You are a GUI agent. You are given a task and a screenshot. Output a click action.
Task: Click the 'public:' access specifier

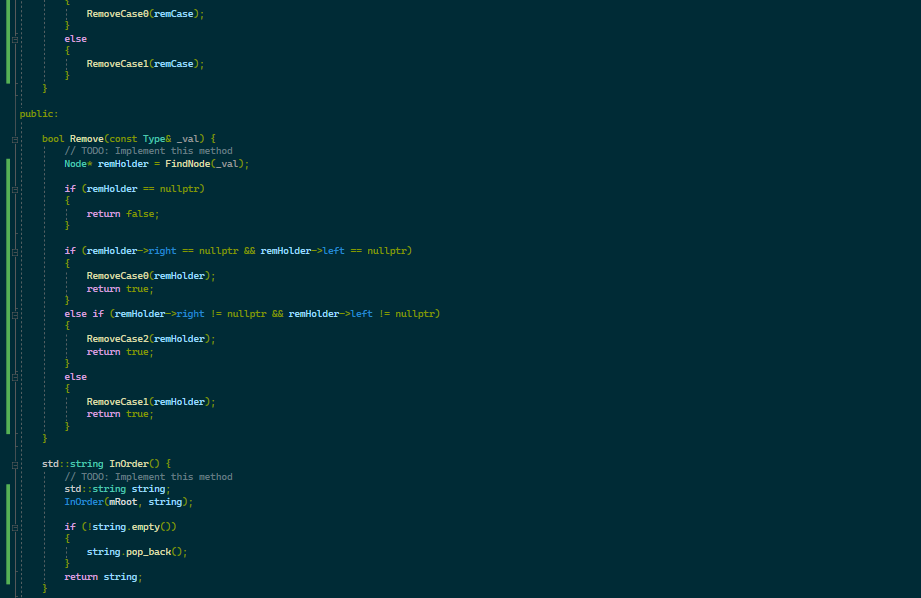tap(37, 113)
